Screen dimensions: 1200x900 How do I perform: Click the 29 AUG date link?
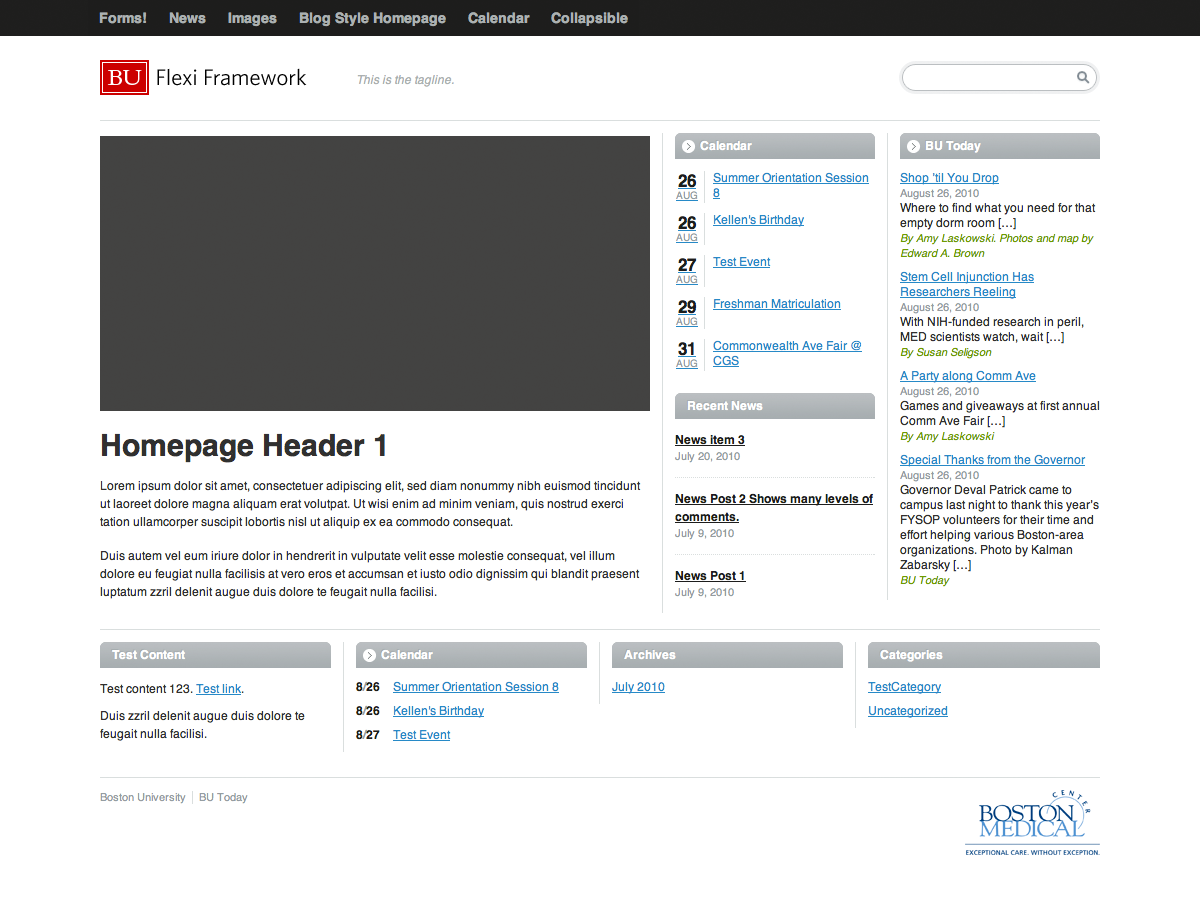(x=687, y=313)
